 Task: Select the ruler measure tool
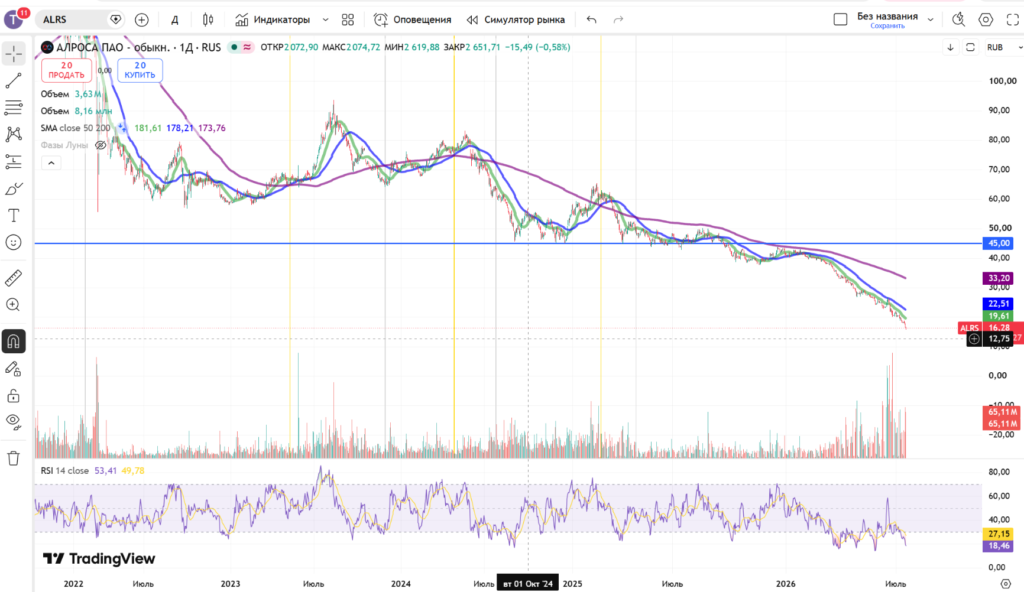tap(14, 278)
